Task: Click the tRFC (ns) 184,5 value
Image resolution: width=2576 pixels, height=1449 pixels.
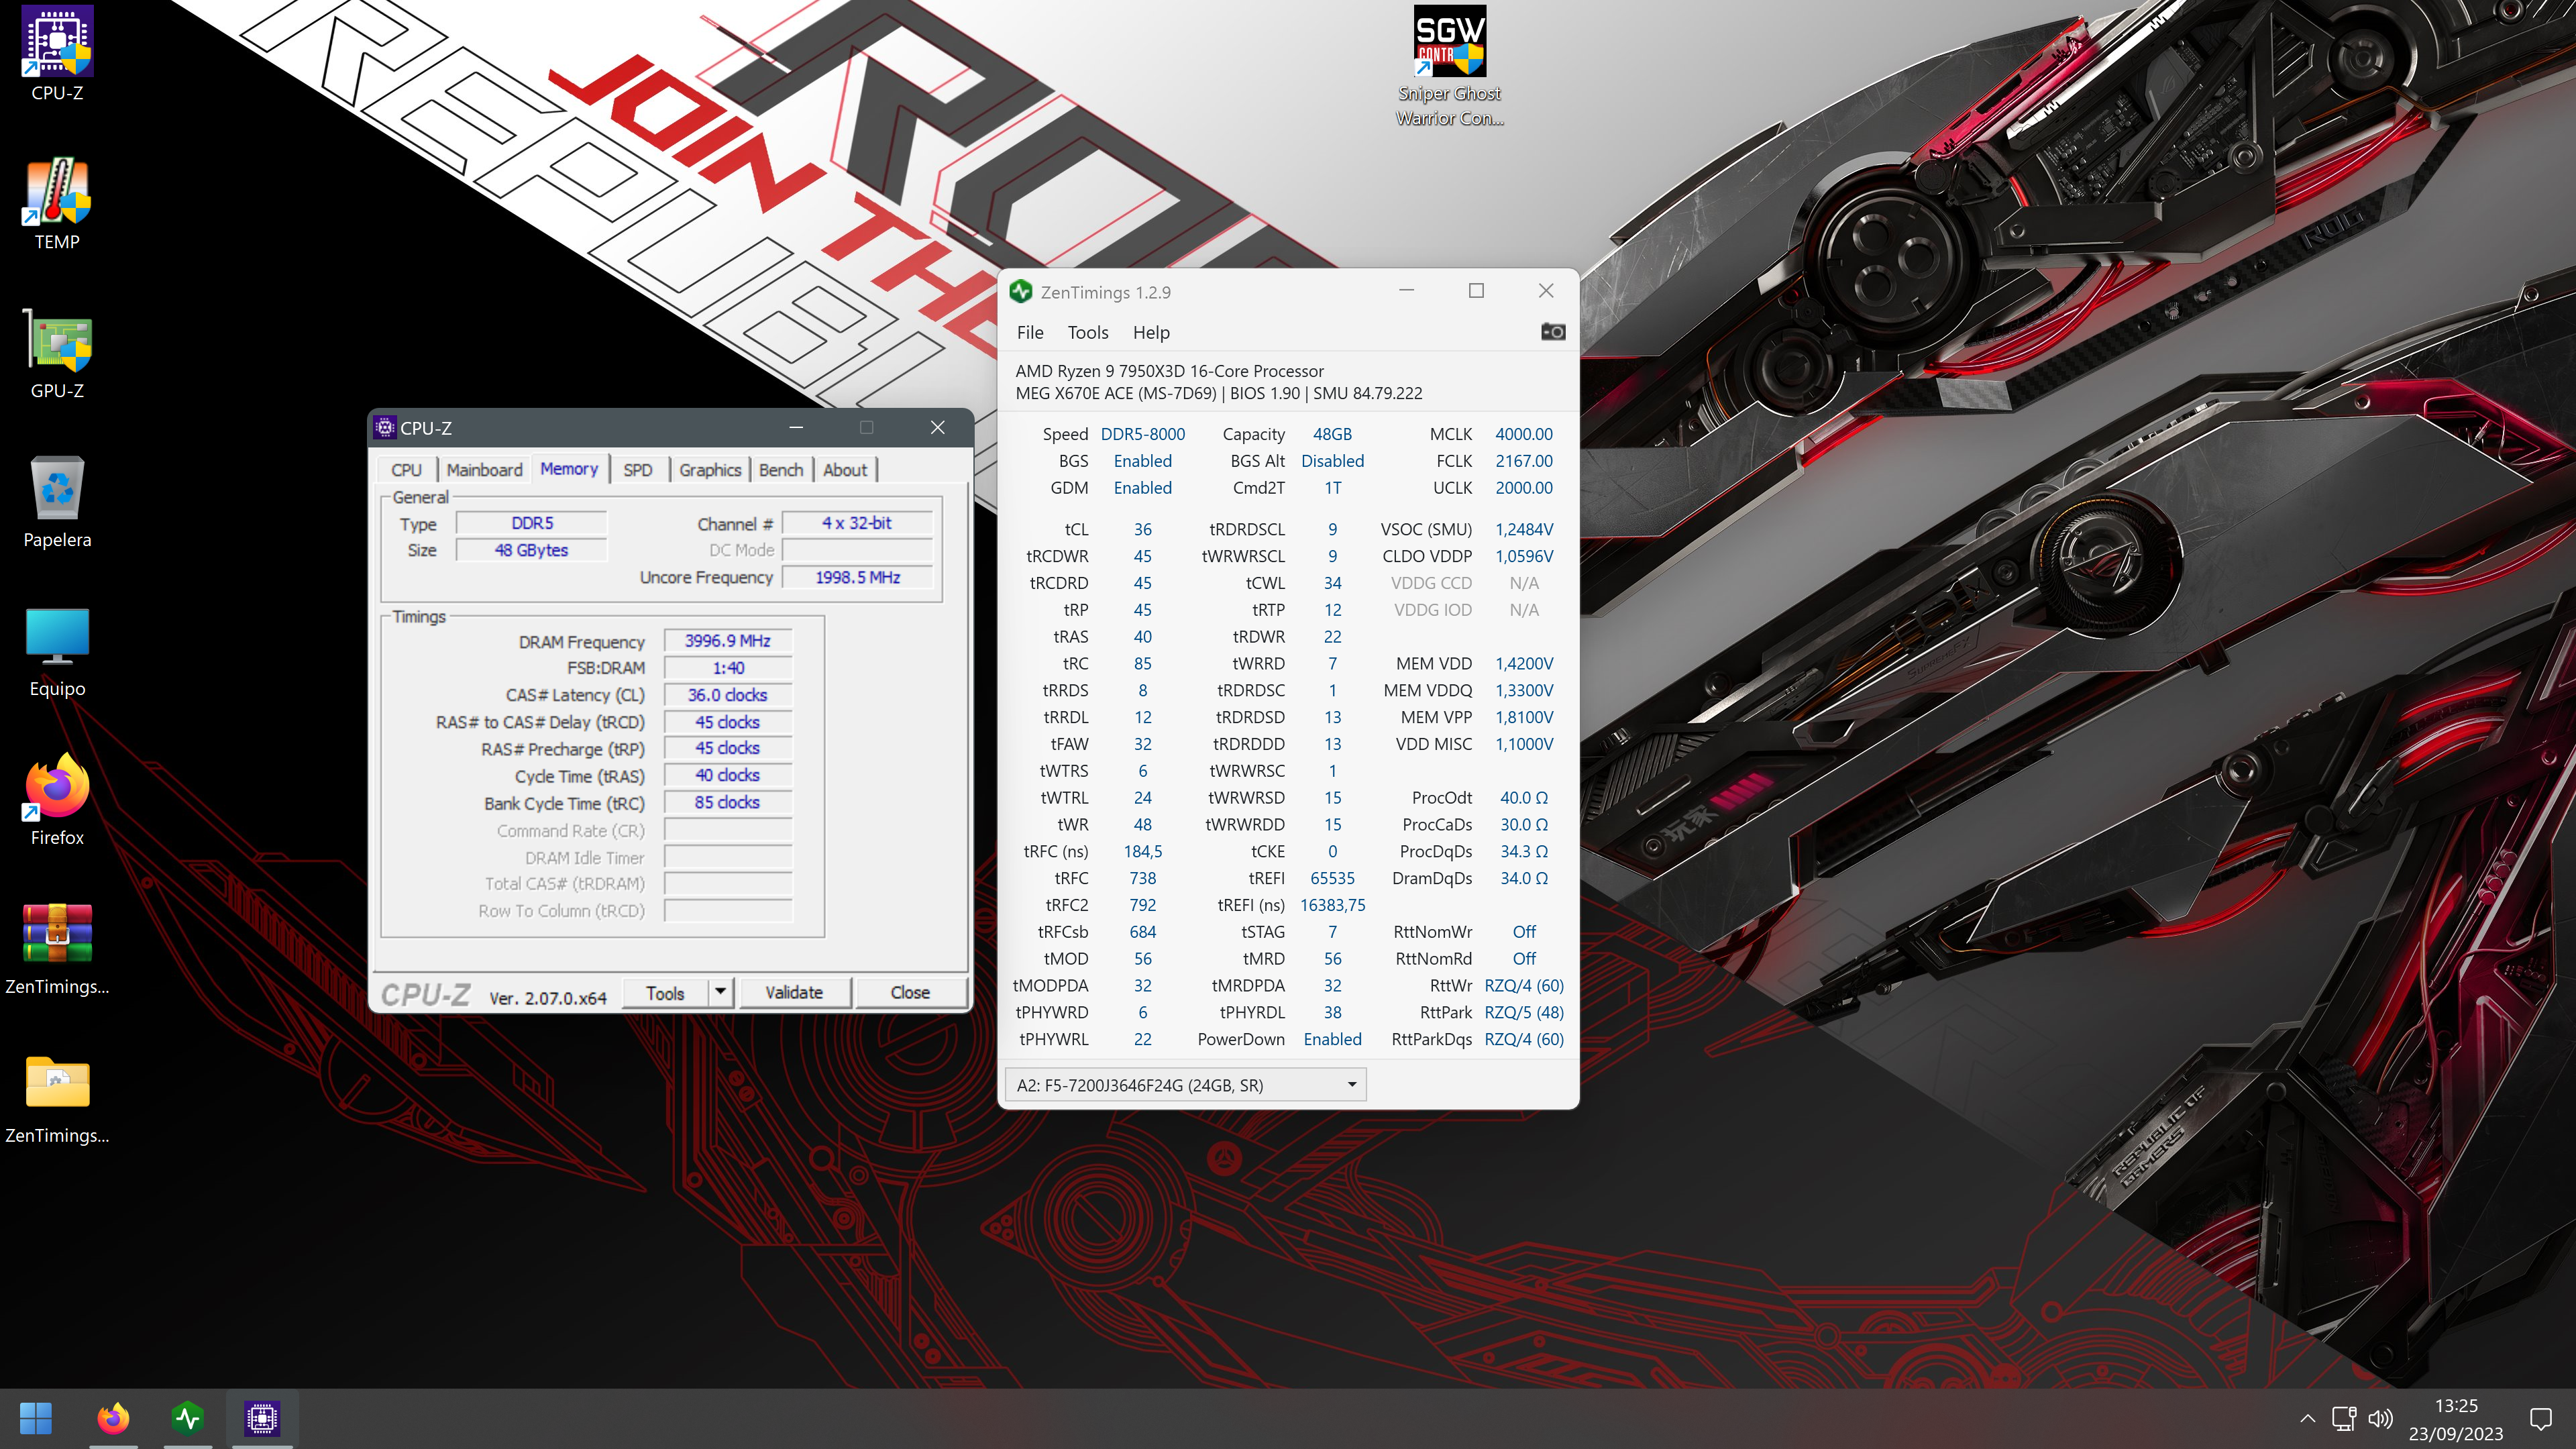Action: pyautogui.click(x=1142, y=851)
